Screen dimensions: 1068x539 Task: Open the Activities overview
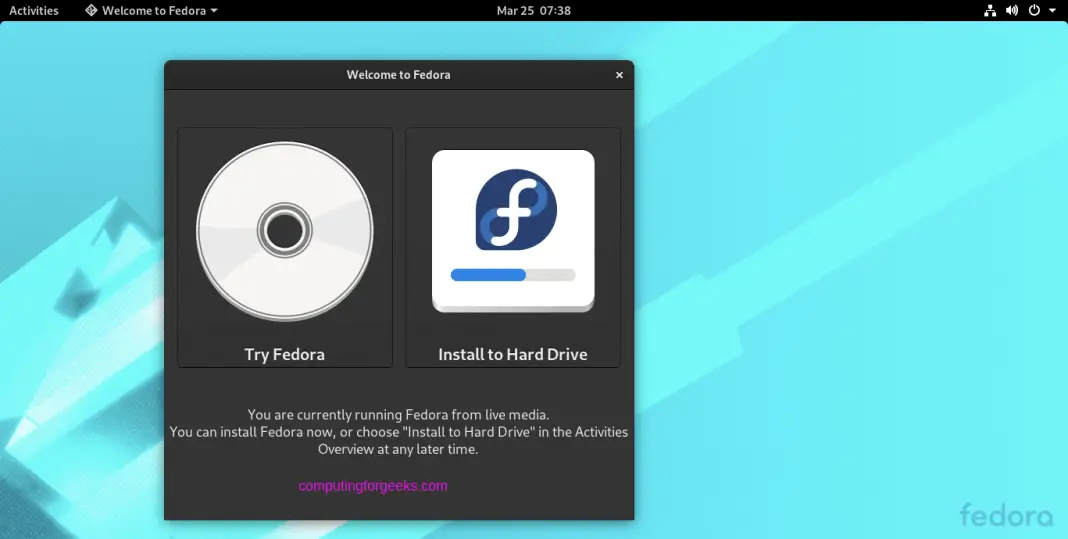click(33, 10)
